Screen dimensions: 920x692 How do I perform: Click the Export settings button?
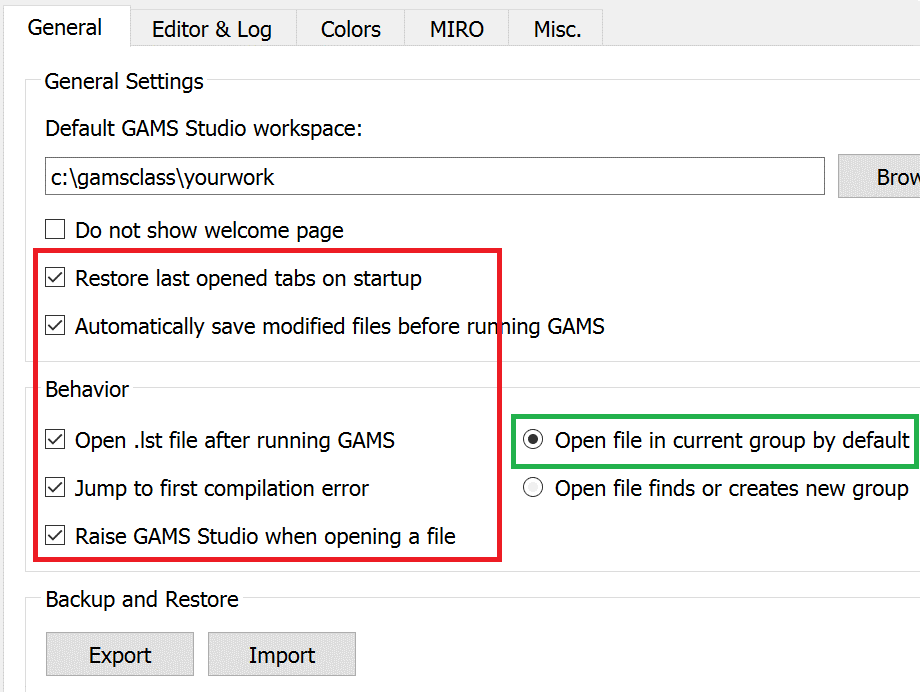(x=120, y=655)
